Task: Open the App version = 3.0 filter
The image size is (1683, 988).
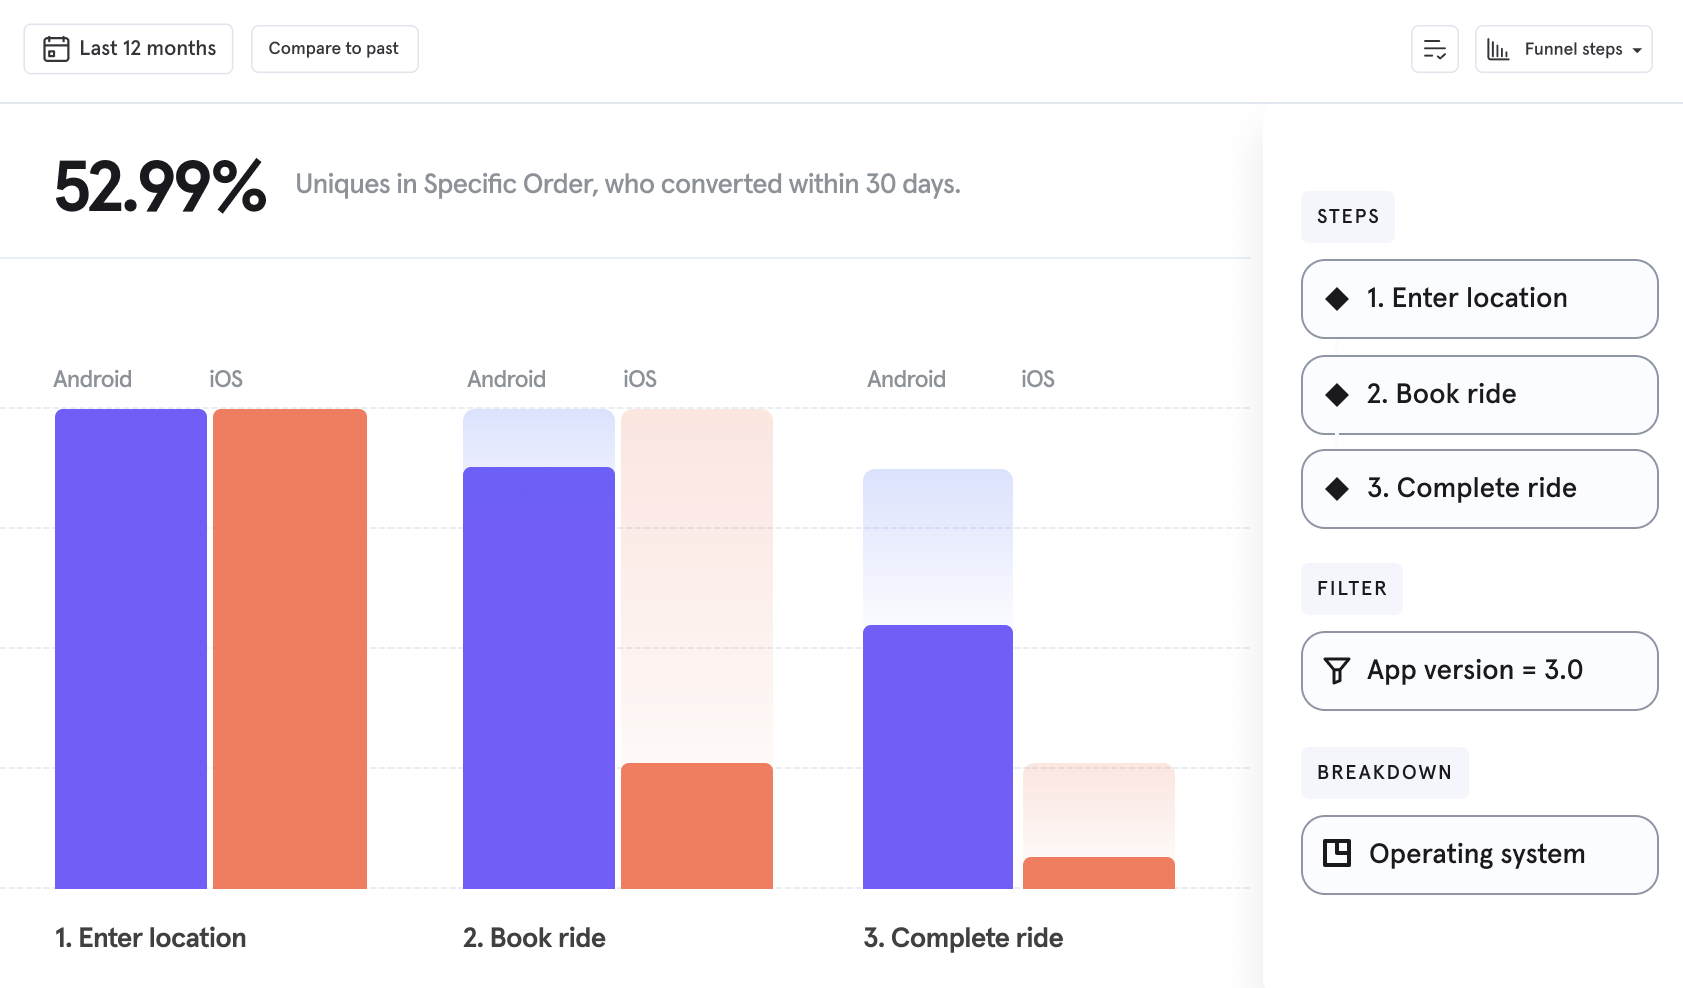Action: (x=1479, y=671)
